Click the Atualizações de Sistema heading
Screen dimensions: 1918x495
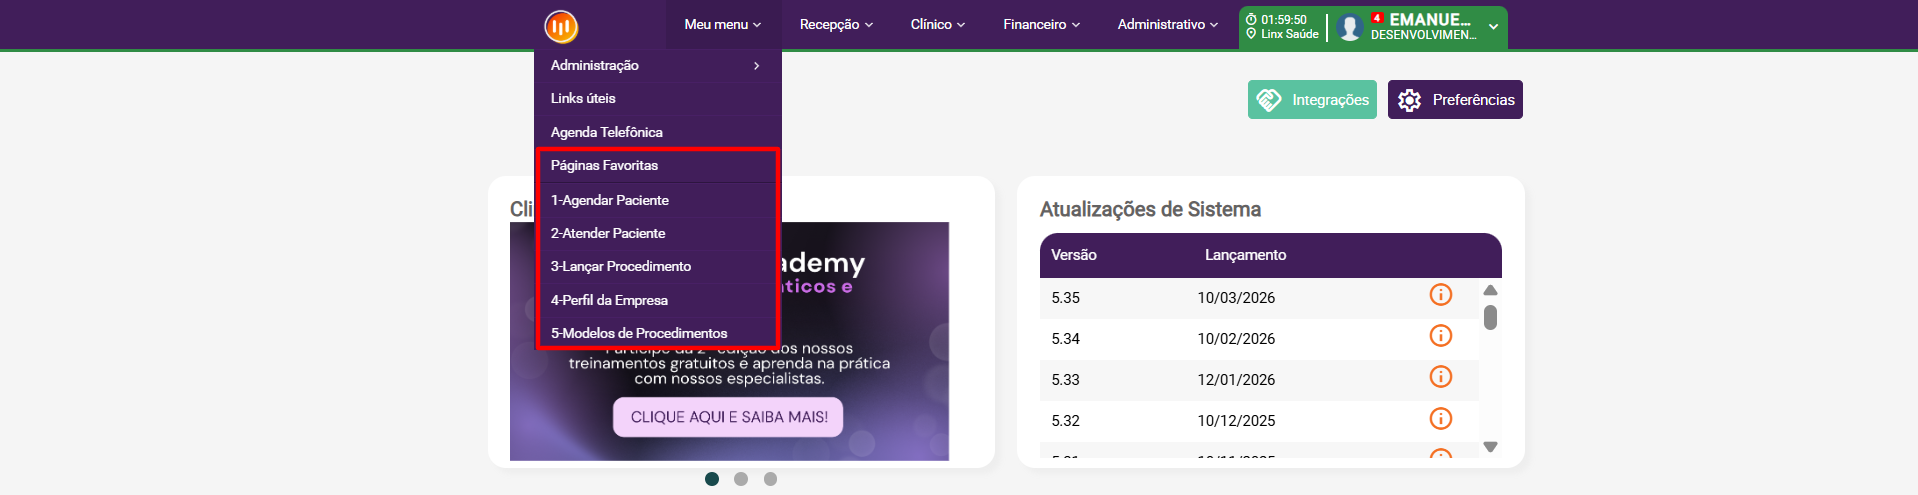click(1150, 209)
